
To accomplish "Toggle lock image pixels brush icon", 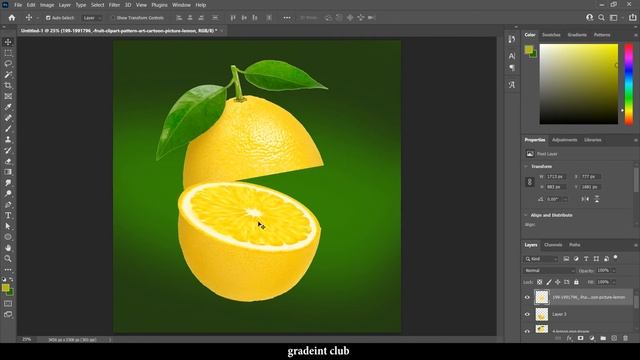I will point(549,282).
